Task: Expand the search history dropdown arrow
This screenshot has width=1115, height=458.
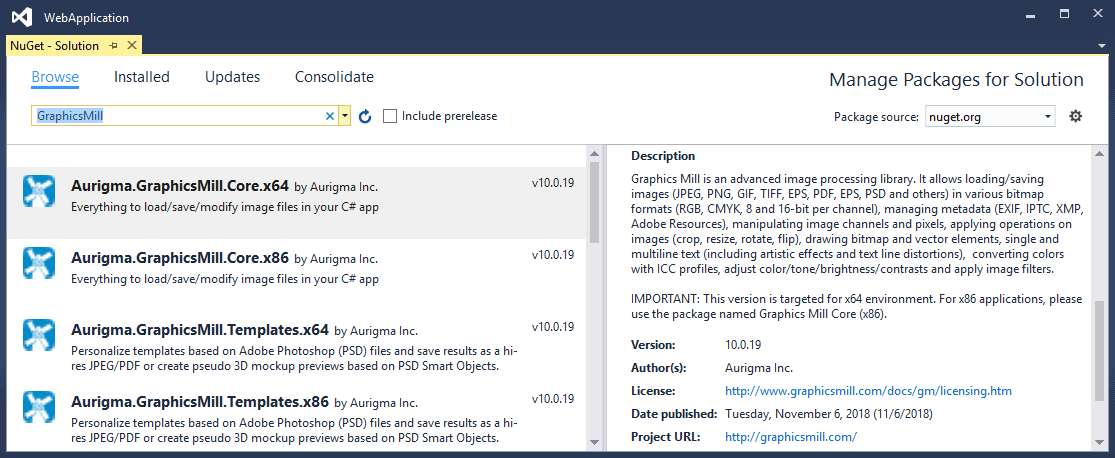Action: pyautogui.click(x=344, y=116)
